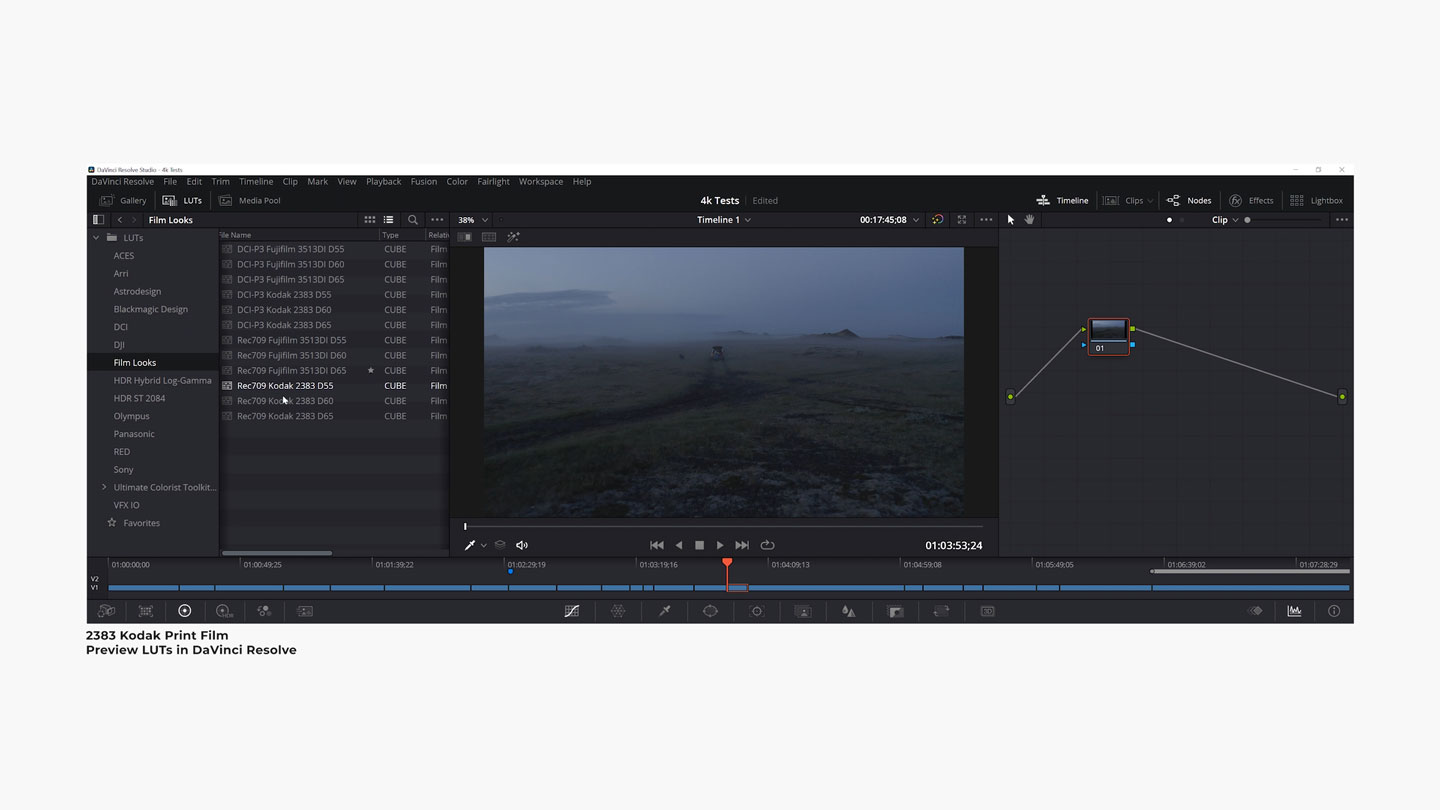Open the Playback menu
The width and height of the screenshot is (1440, 810).
tap(383, 182)
